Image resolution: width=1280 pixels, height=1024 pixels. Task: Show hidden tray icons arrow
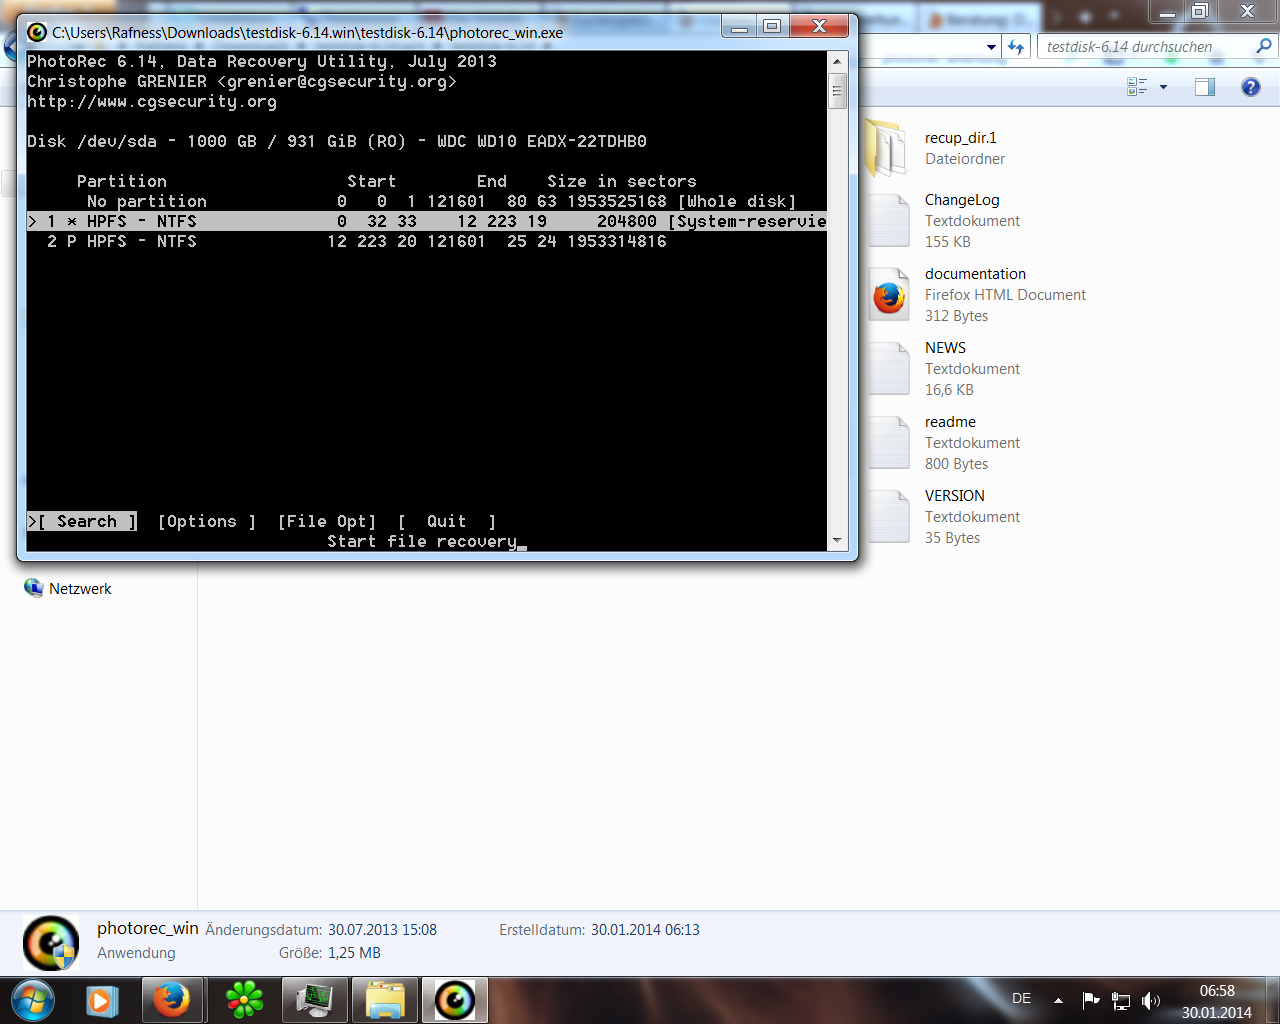1058,1000
